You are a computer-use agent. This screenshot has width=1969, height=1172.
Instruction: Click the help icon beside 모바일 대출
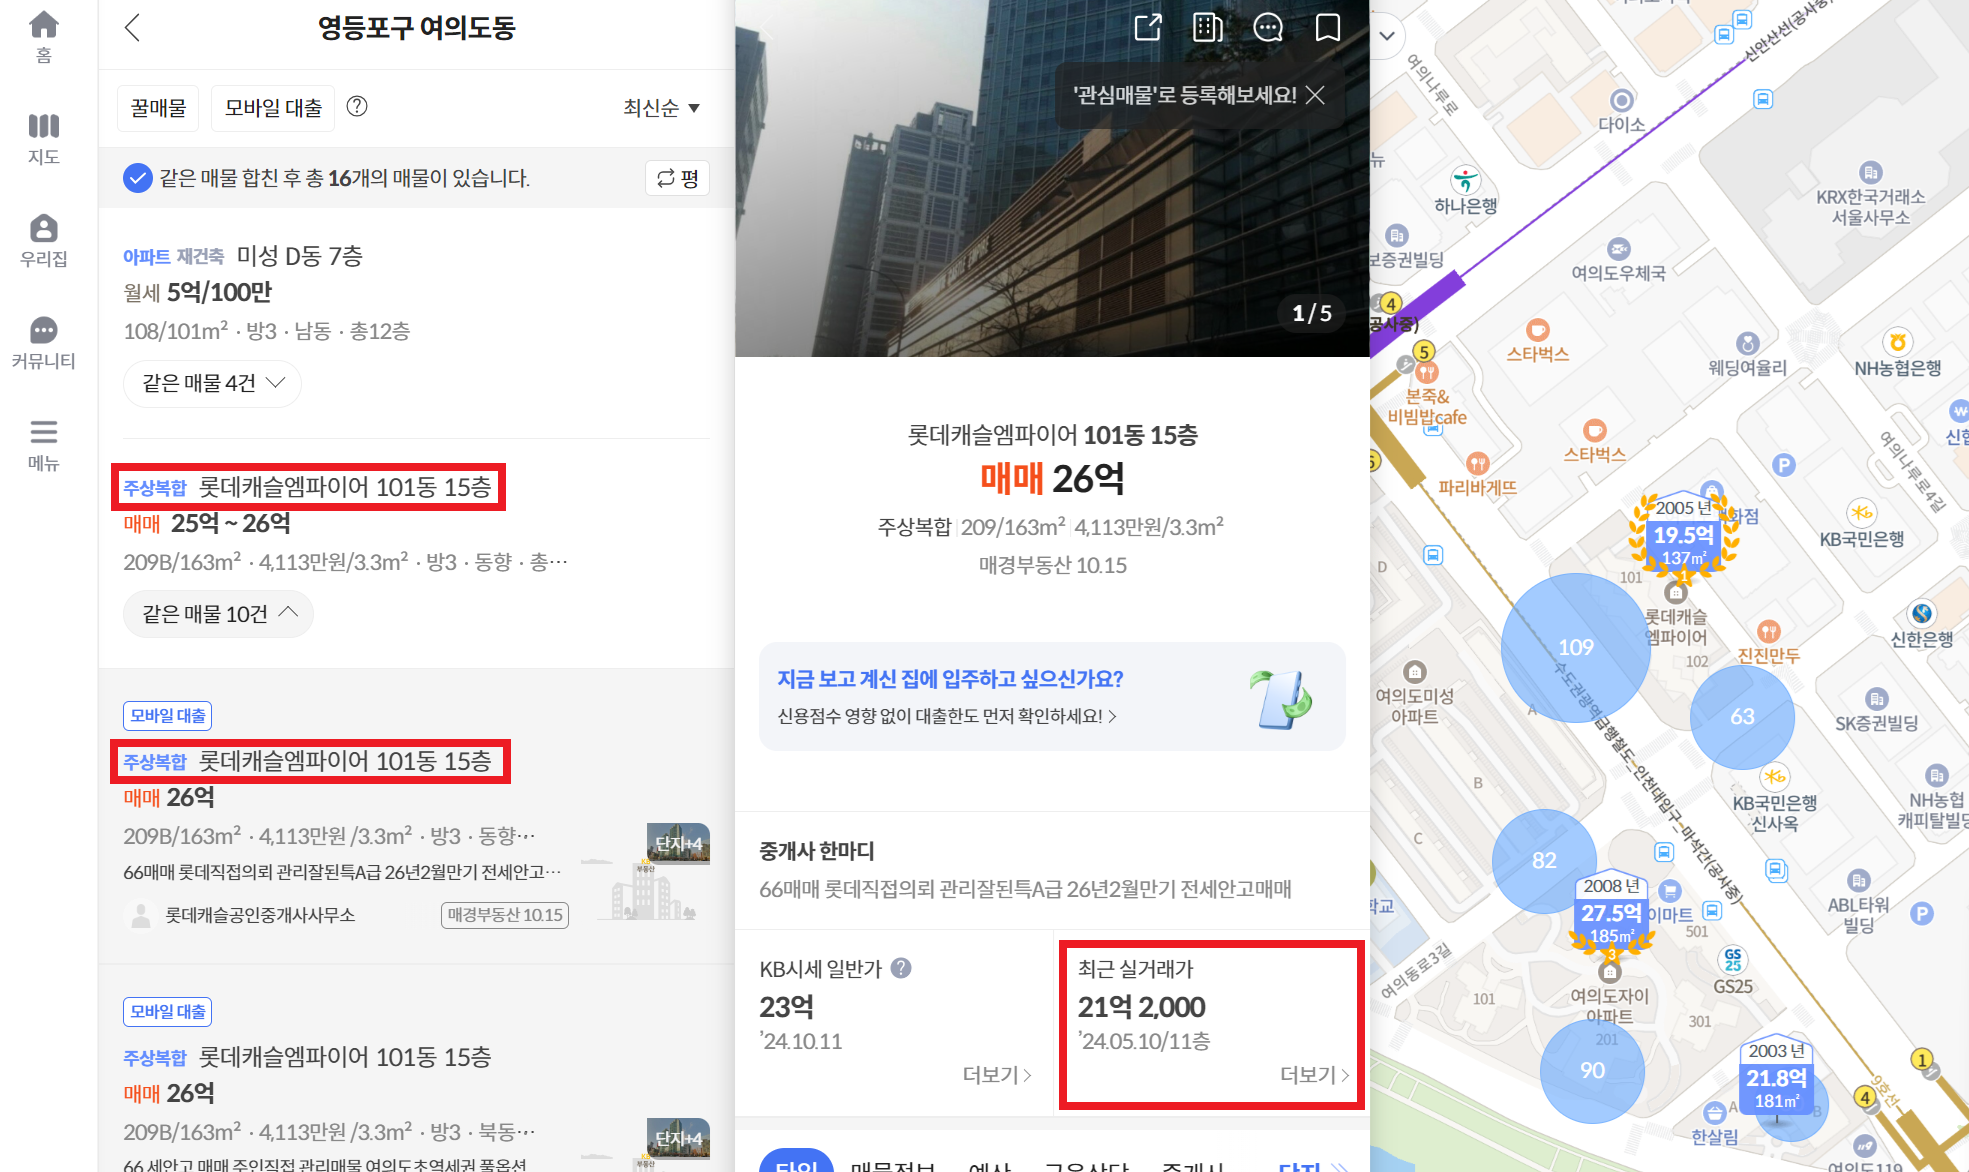point(357,106)
